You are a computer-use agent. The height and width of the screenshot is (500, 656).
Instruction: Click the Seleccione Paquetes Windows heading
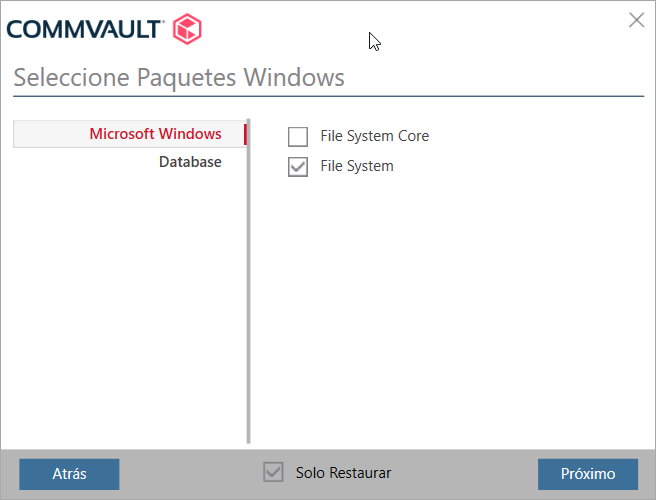click(179, 78)
